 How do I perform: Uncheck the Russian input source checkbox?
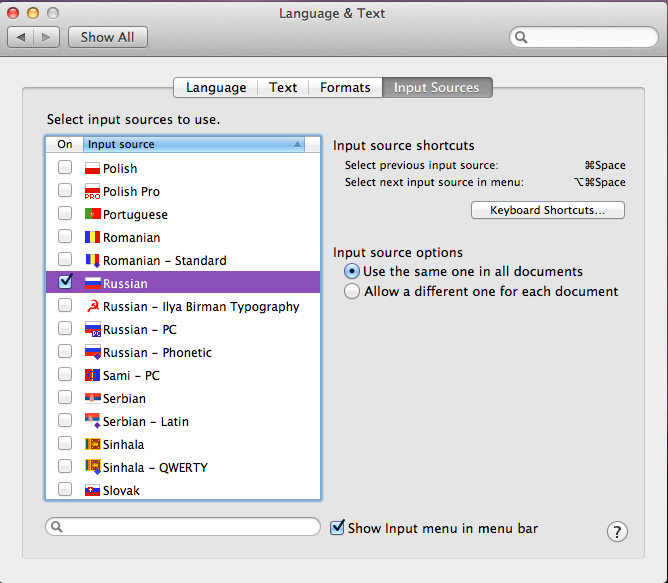65,283
